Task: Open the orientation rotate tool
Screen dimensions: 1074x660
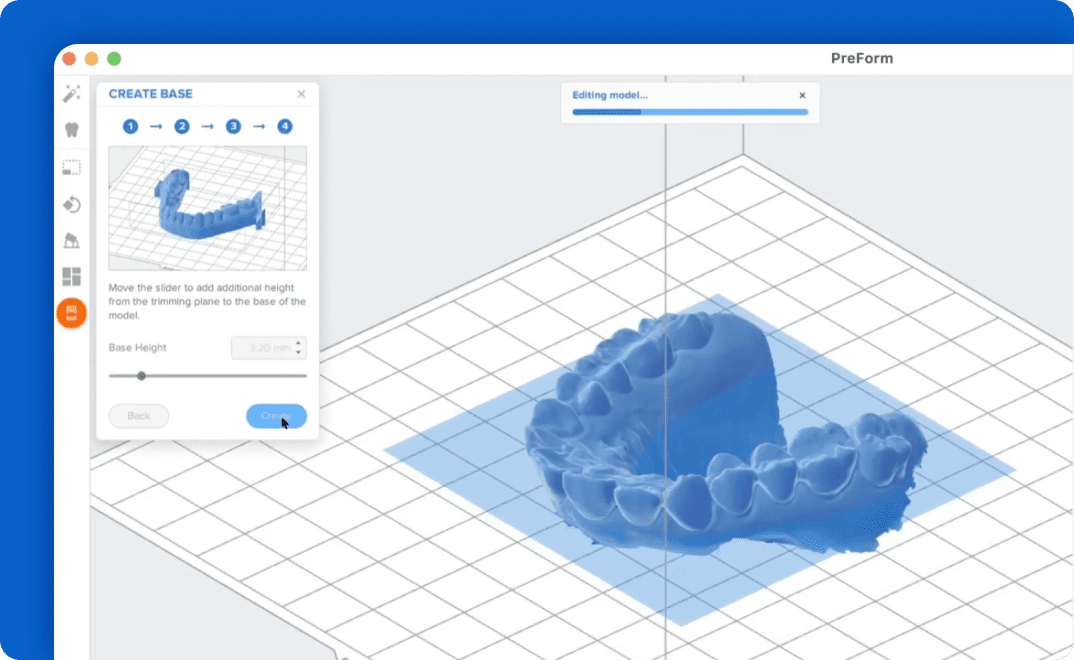Action: (71, 205)
